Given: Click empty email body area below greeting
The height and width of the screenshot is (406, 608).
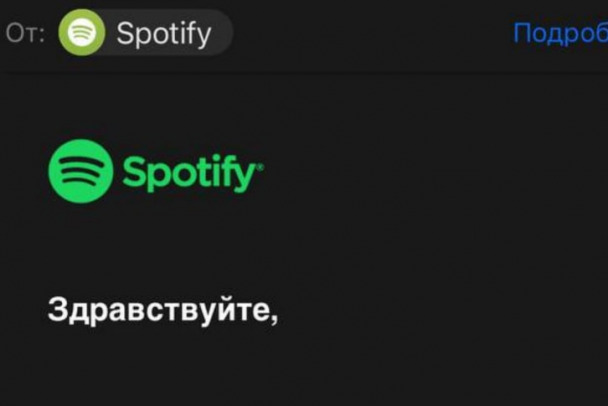Looking at the screenshot, I should [304, 368].
